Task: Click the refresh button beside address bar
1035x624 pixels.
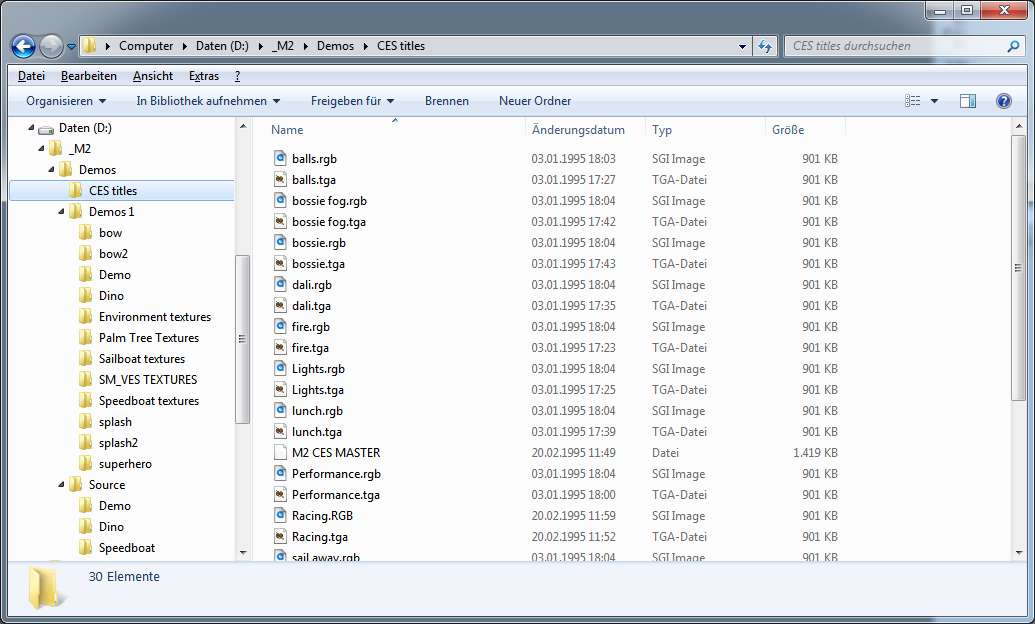Action: 765,46
